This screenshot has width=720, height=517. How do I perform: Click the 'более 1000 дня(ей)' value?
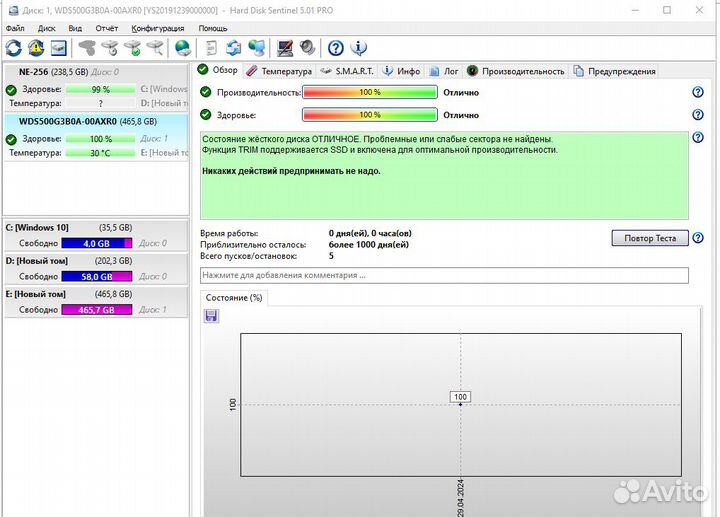pos(369,245)
